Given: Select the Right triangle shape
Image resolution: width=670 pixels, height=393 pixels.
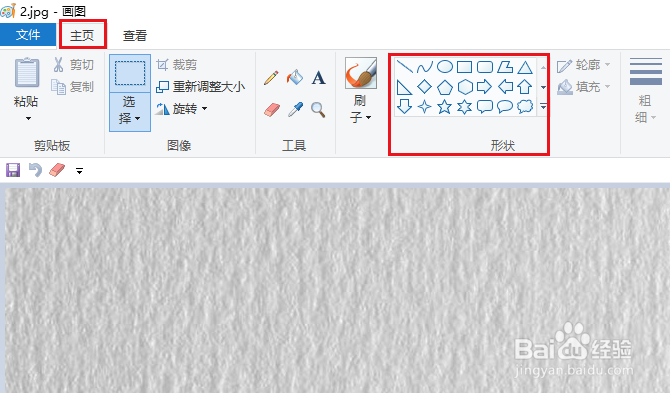Looking at the screenshot, I should tap(404, 87).
